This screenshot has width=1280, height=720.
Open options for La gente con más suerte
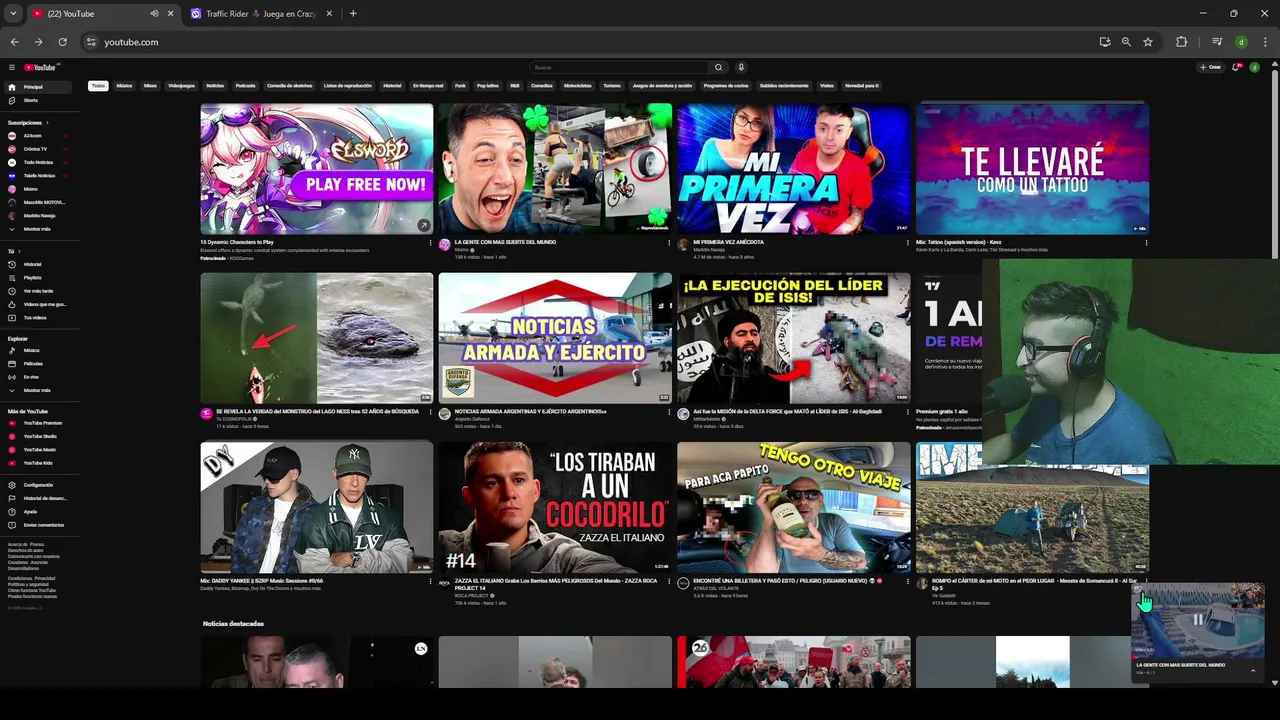point(669,242)
